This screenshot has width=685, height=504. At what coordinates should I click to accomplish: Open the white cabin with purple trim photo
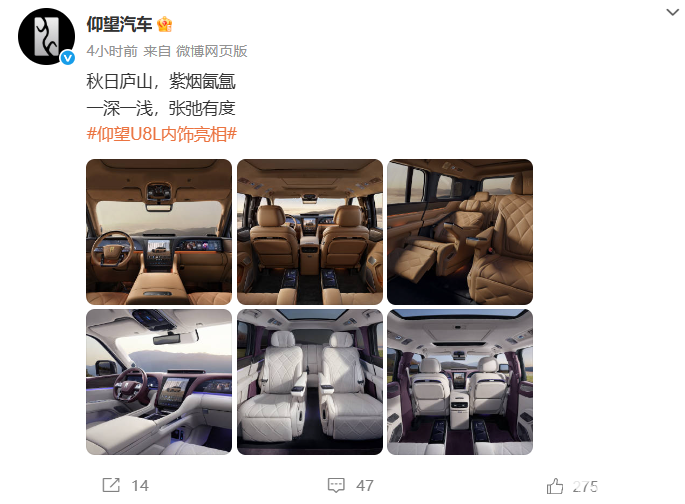pos(460,382)
